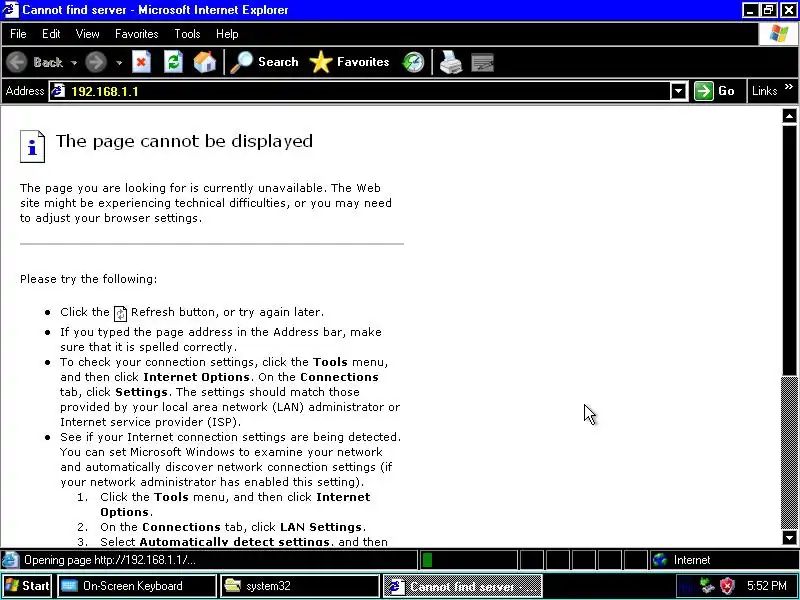Stop loading with the red X icon
This screenshot has width=800, height=600.
pyautogui.click(x=141, y=62)
